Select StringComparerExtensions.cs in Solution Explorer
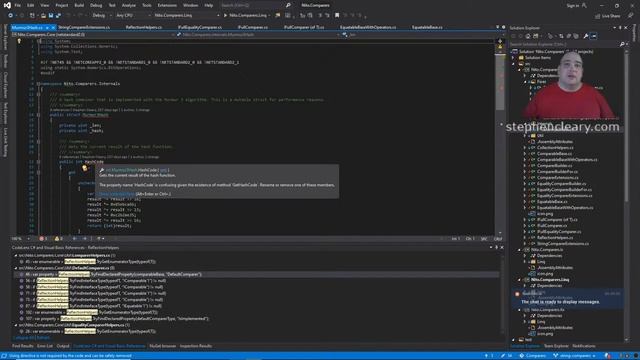 [x=563, y=244]
